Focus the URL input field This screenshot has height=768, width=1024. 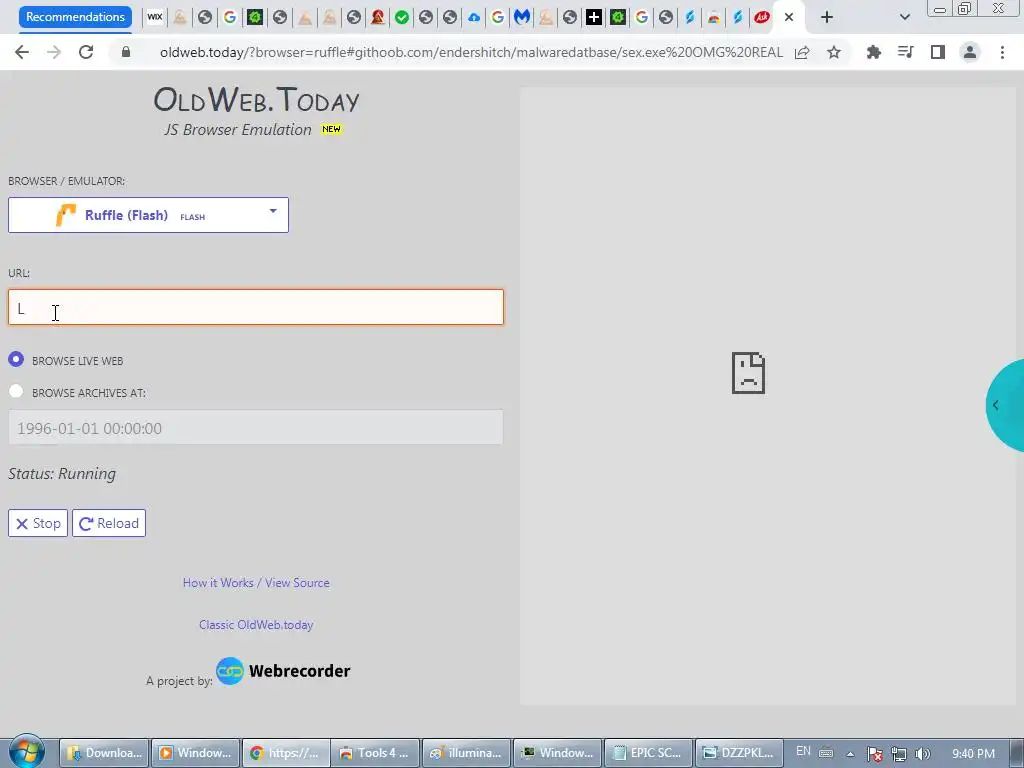click(x=256, y=307)
